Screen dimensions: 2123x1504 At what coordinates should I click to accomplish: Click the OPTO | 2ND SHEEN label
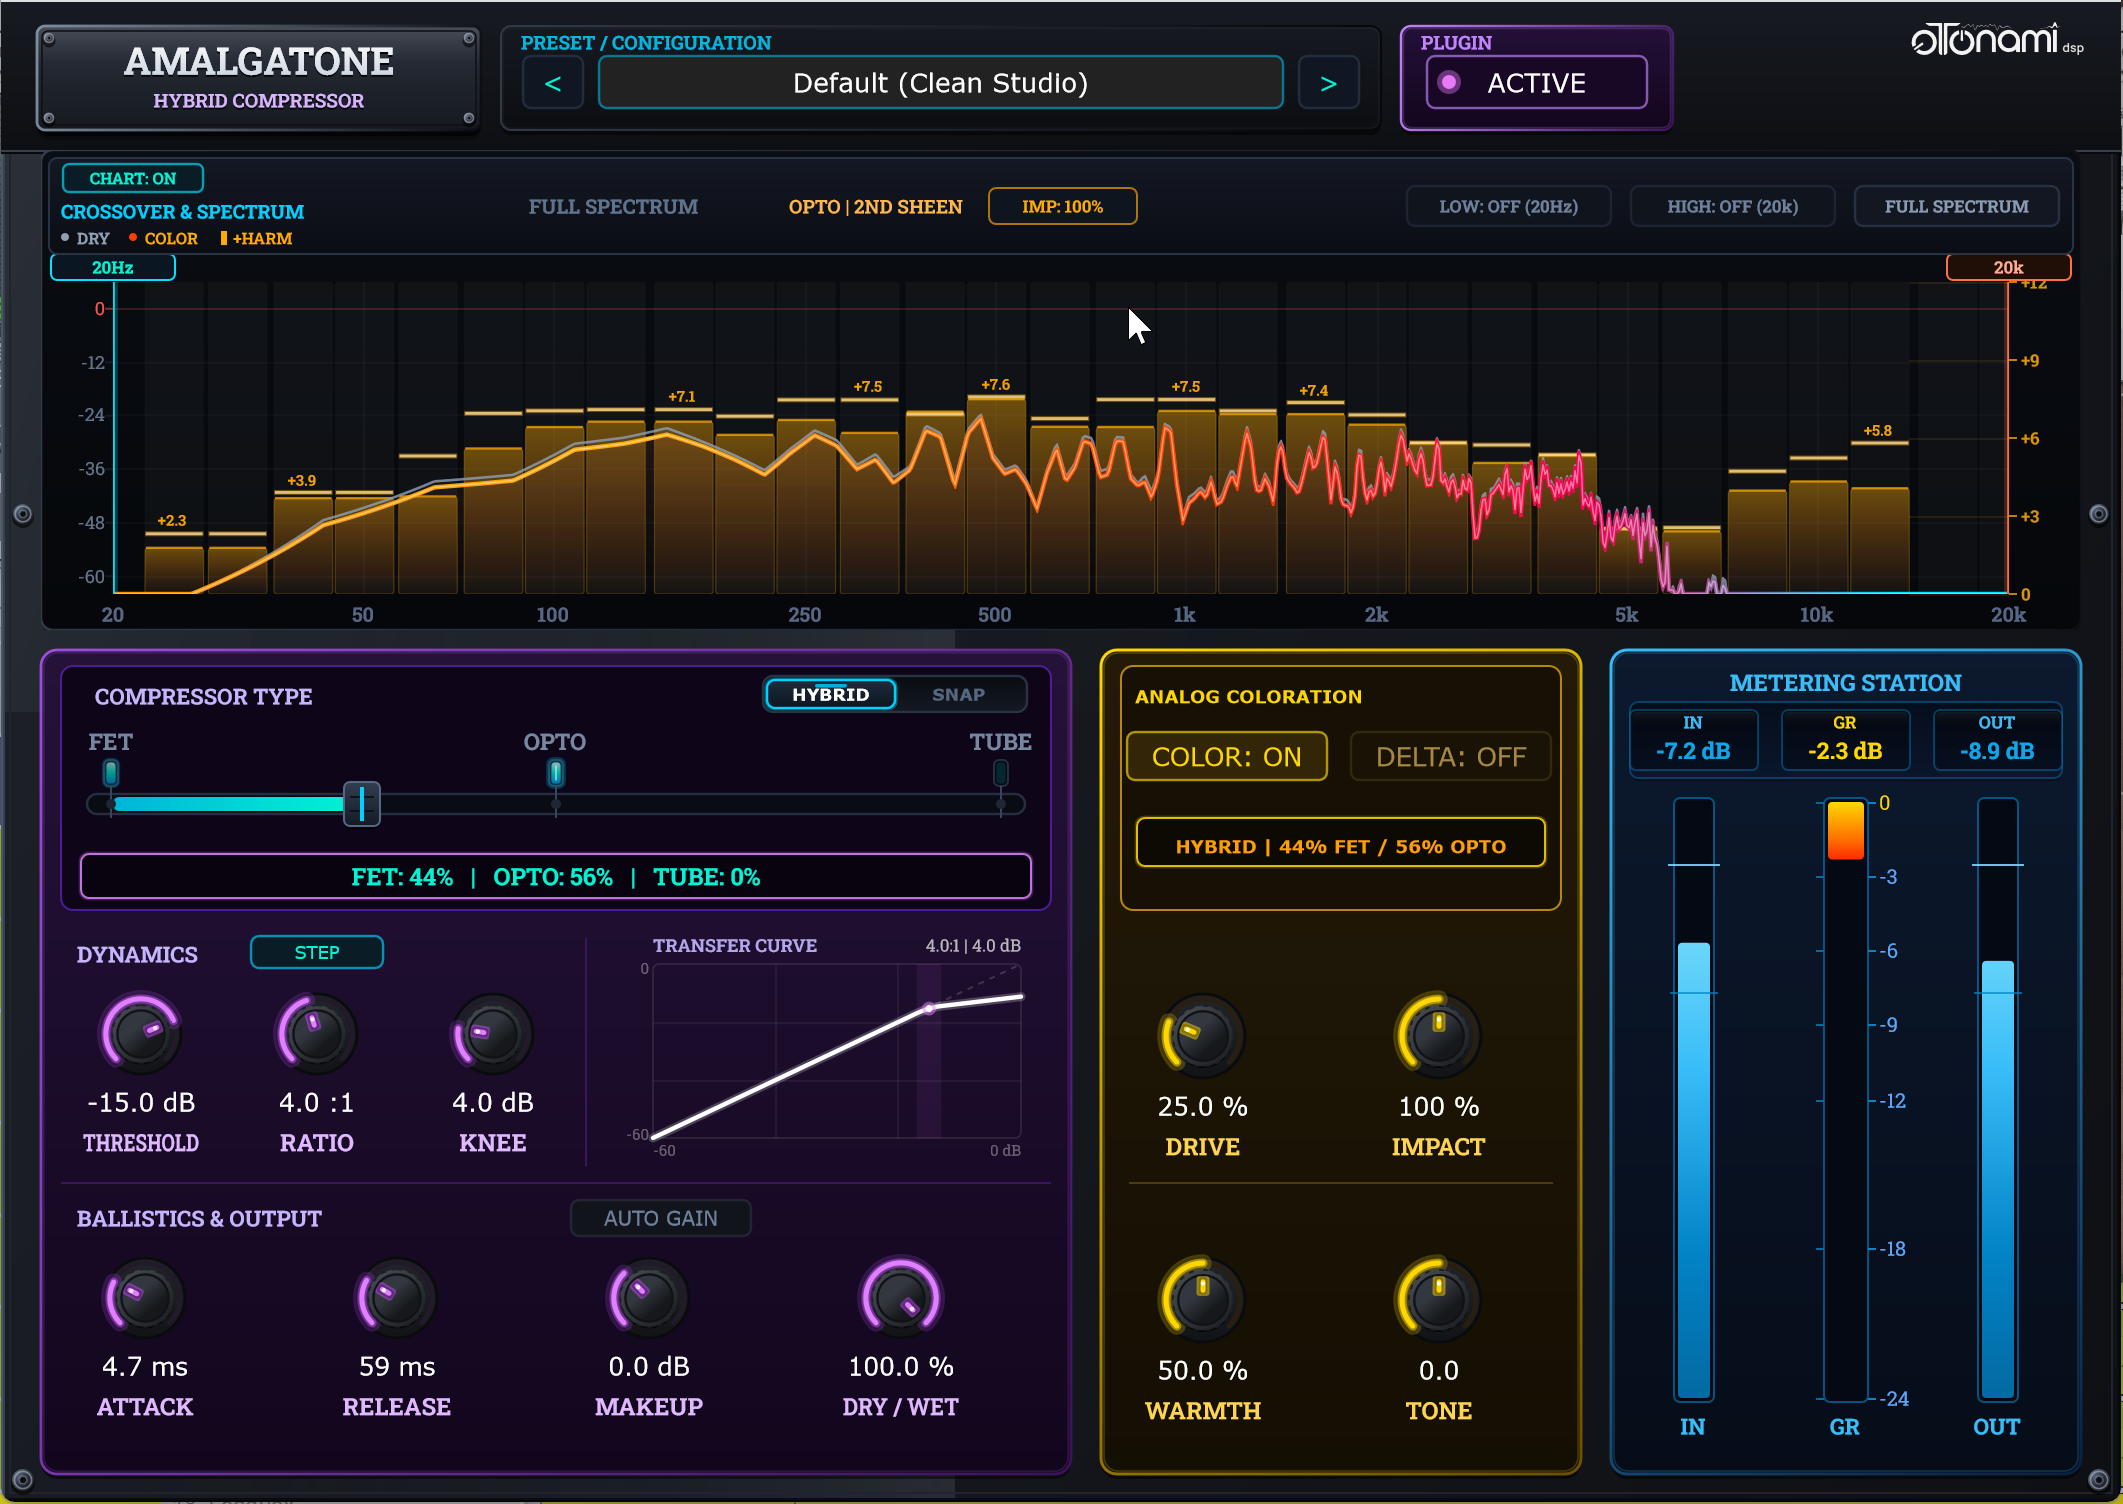pyautogui.click(x=875, y=206)
